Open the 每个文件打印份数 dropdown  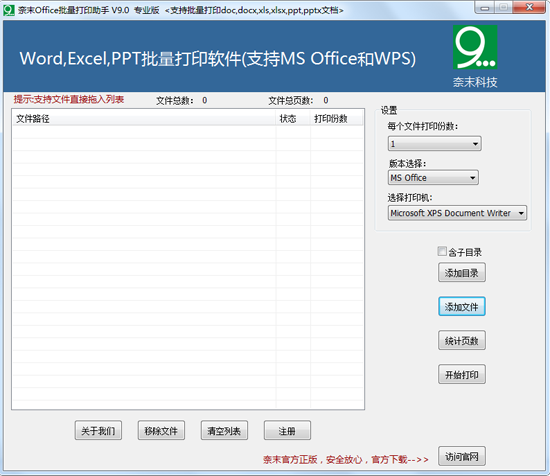[x=434, y=144]
